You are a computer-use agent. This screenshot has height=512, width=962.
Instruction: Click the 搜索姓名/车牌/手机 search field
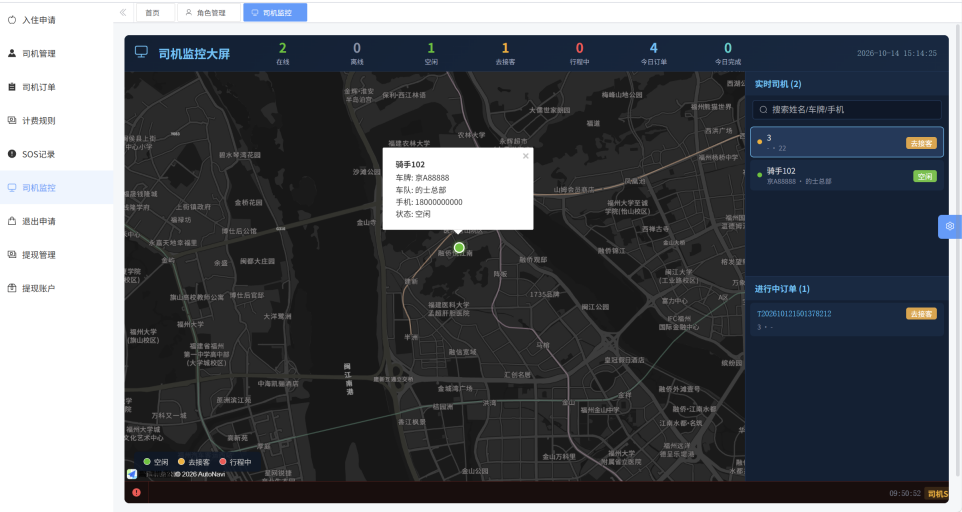(x=847, y=110)
